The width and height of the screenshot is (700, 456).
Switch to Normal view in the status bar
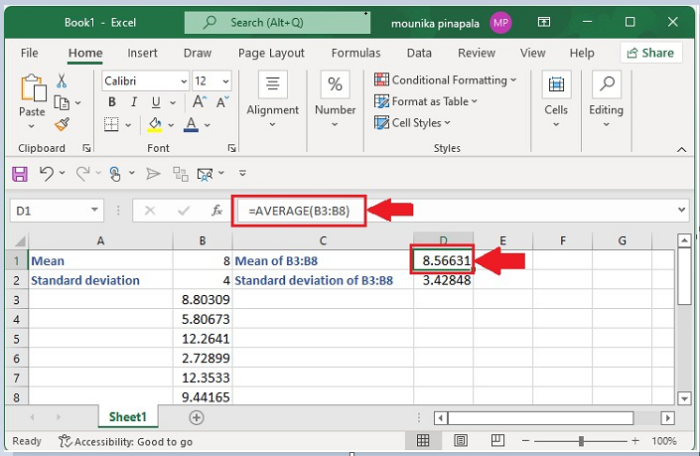tap(423, 441)
